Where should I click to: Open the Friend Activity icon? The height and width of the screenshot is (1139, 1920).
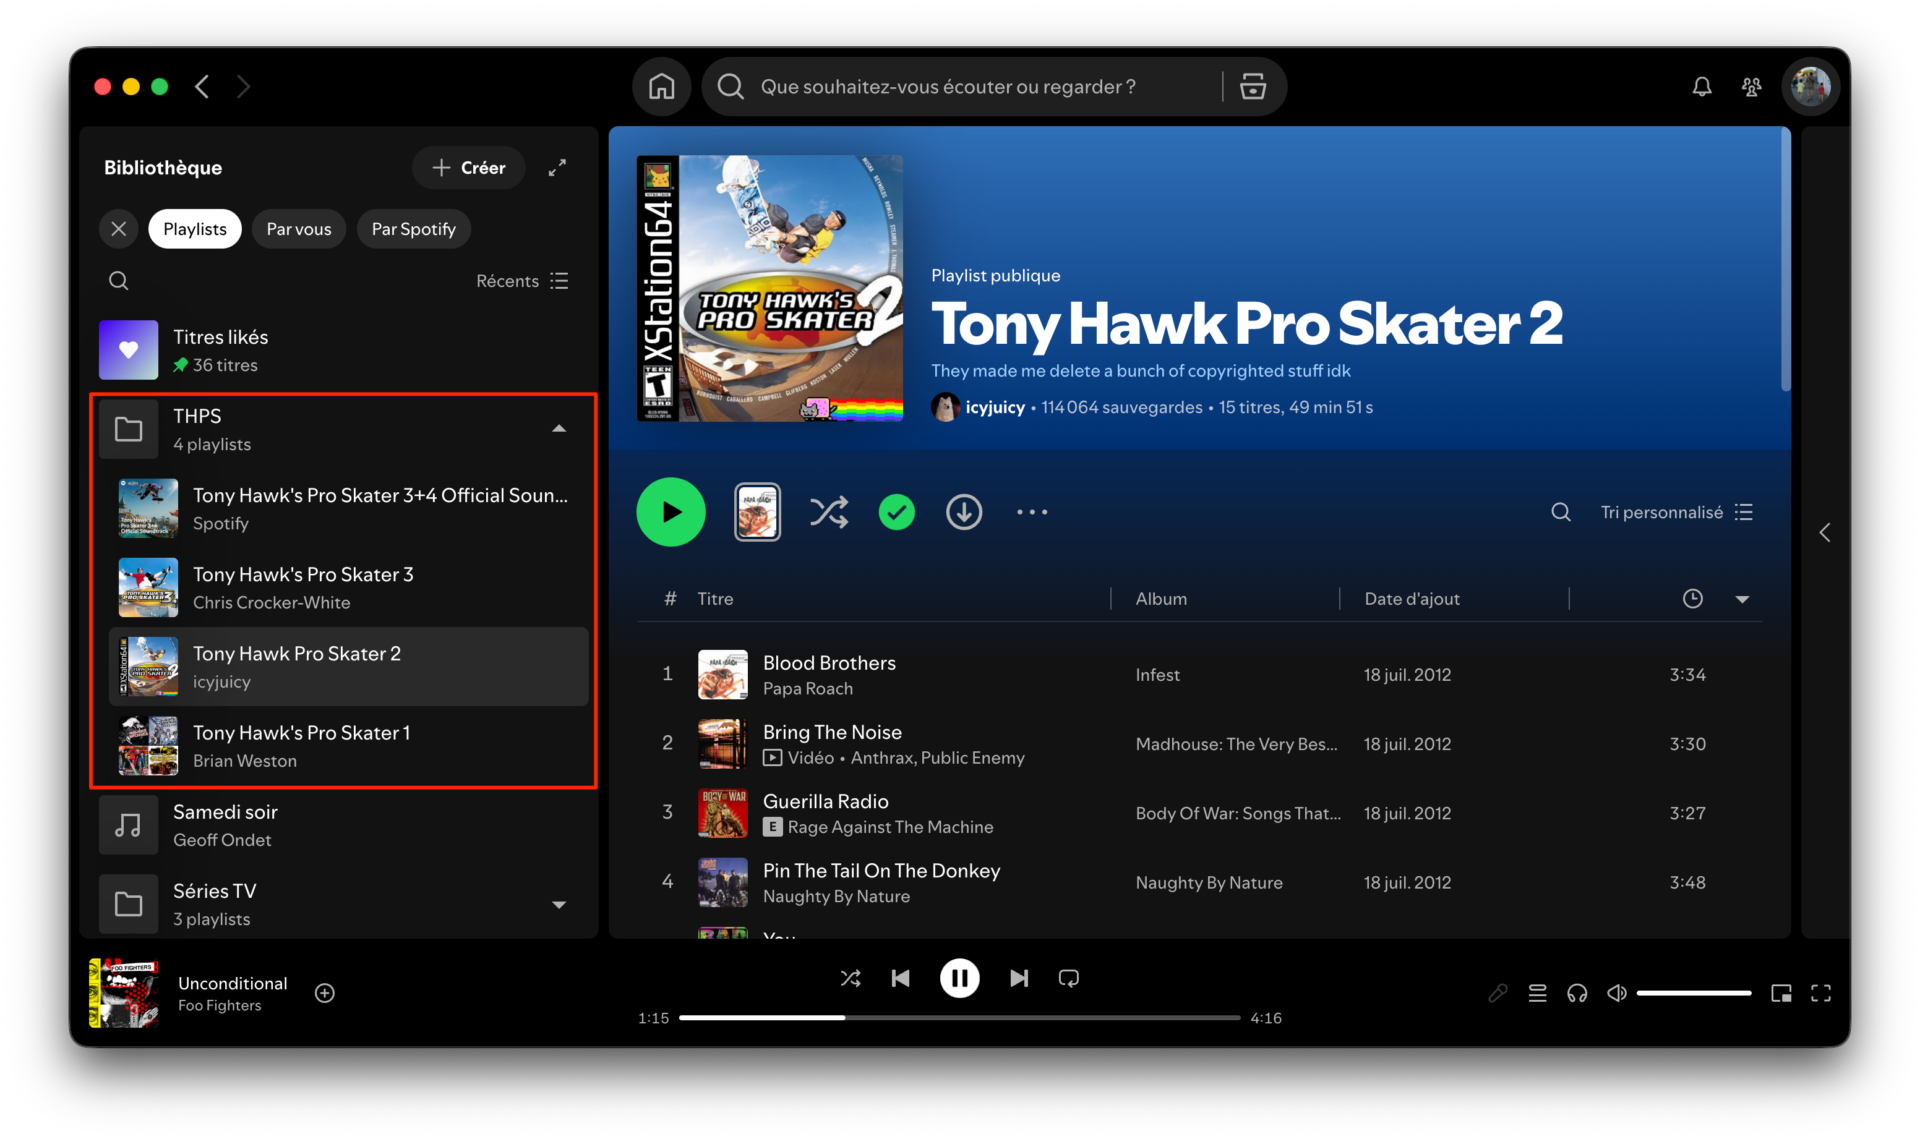(x=1751, y=87)
